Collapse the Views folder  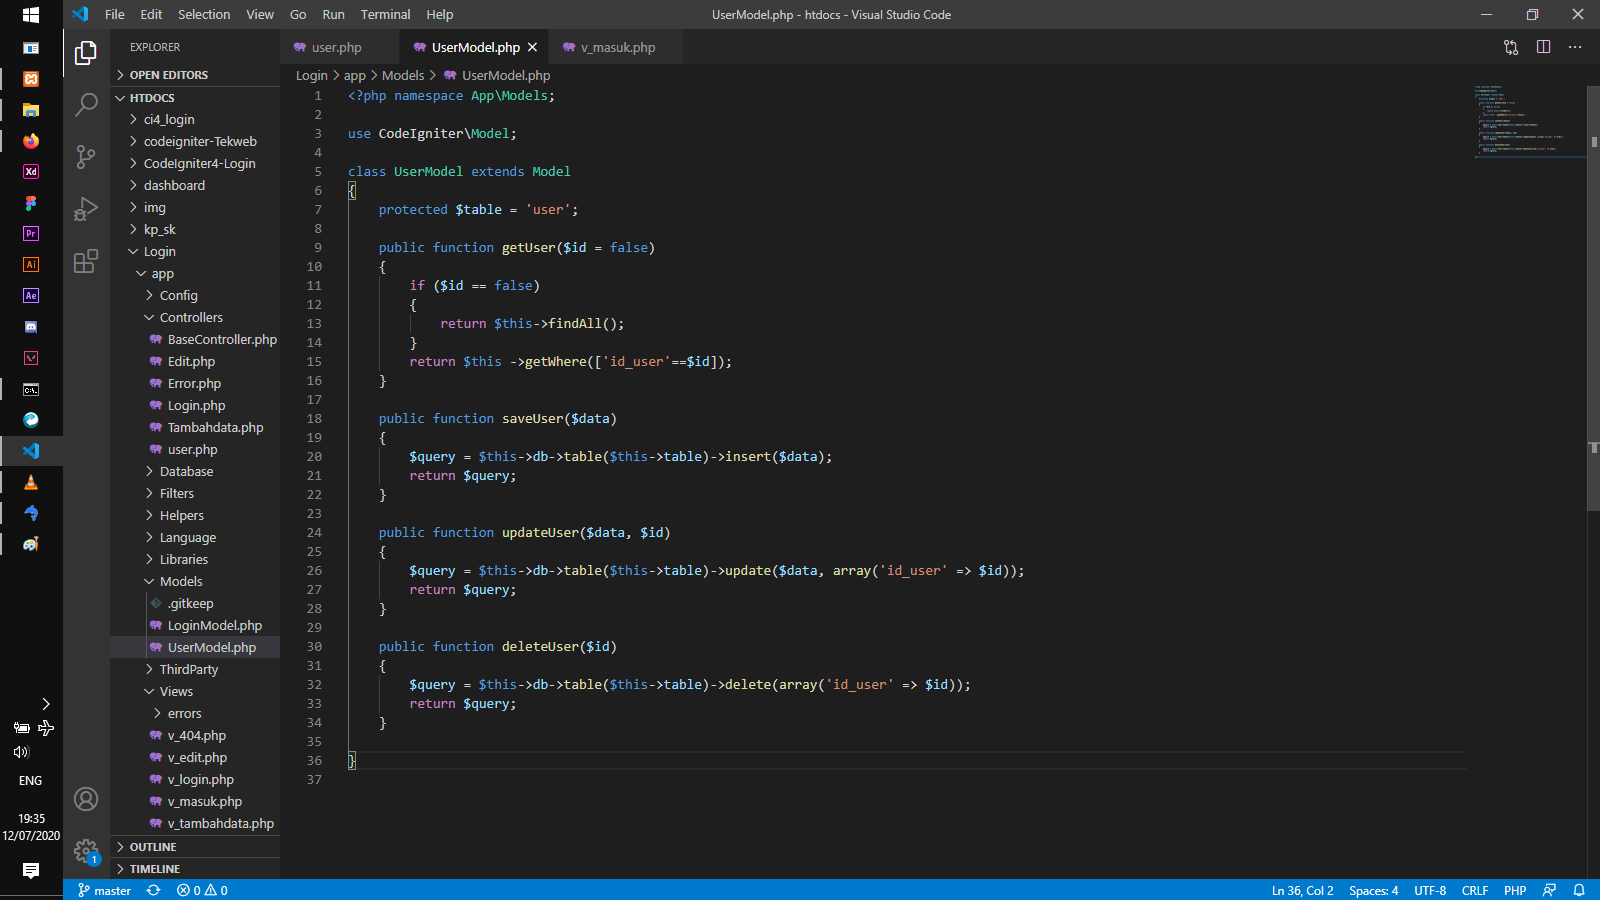click(x=195, y=691)
